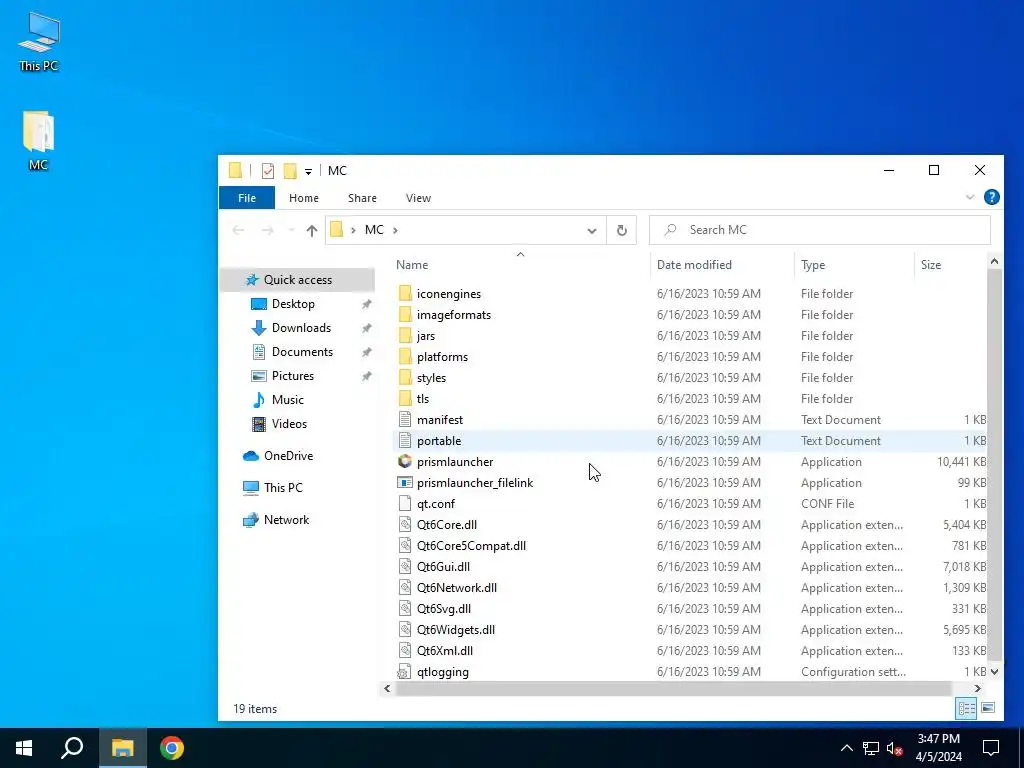
Task: Select Network in the navigation pane
Action: click(x=286, y=520)
